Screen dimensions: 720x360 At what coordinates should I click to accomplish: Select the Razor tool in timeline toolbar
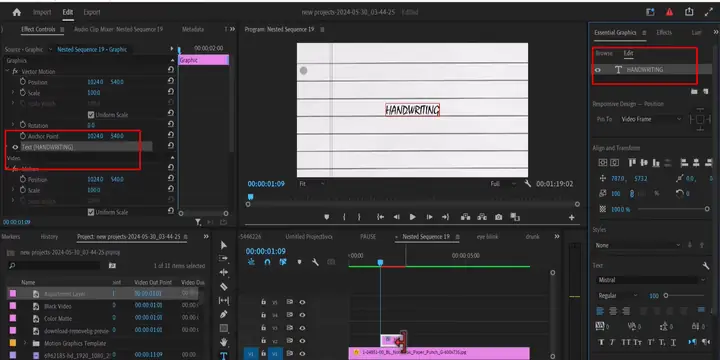[224, 287]
